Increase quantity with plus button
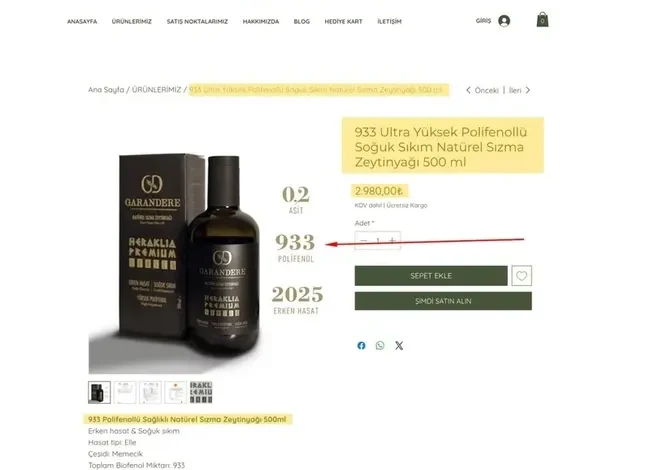Viewport: 650px width, 470px height. [x=392, y=240]
